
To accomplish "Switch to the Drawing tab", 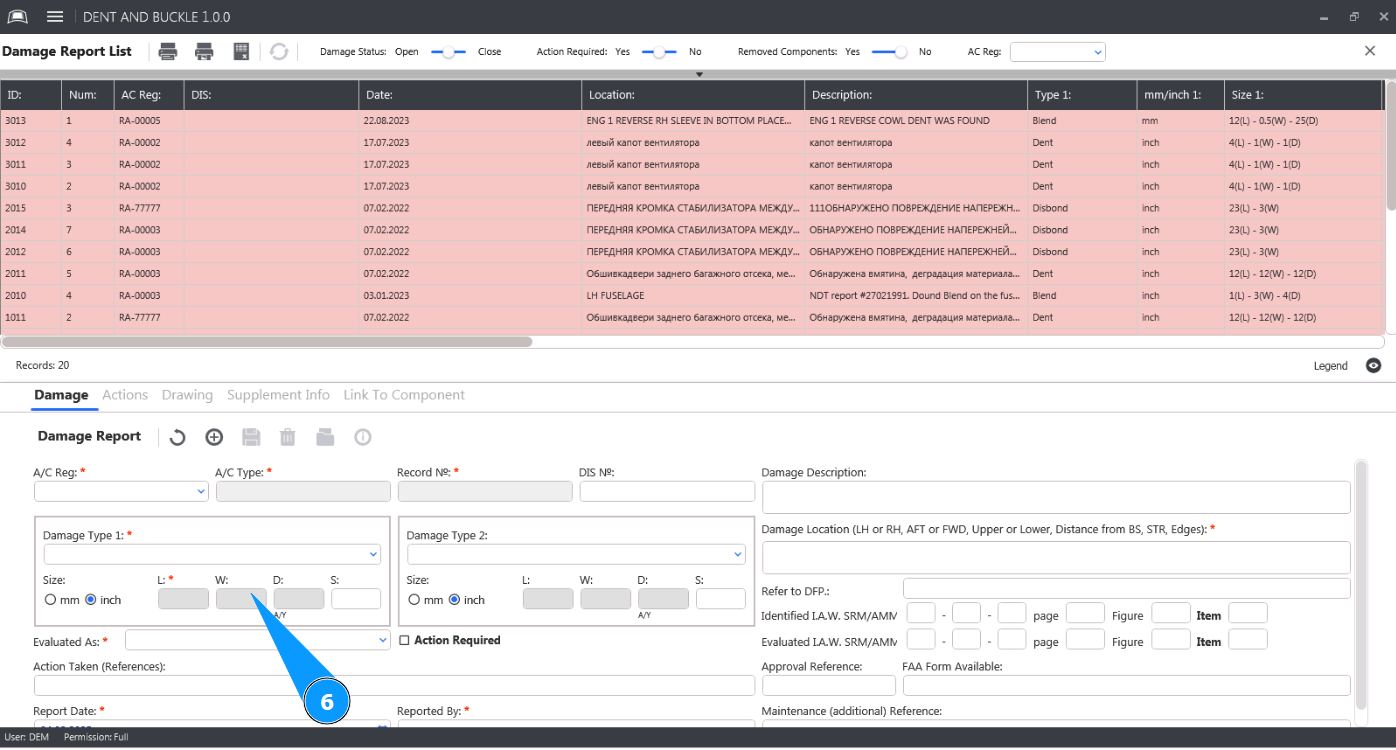I will point(187,395).
